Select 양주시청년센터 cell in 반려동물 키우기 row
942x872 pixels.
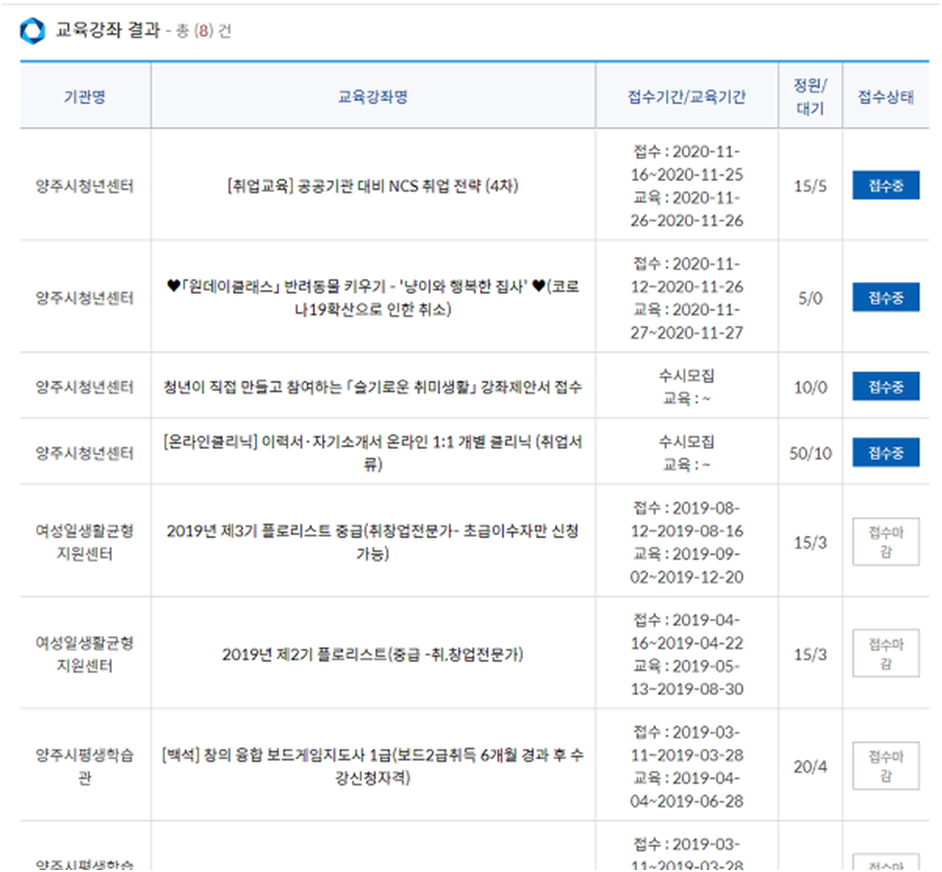coord(85,297)
